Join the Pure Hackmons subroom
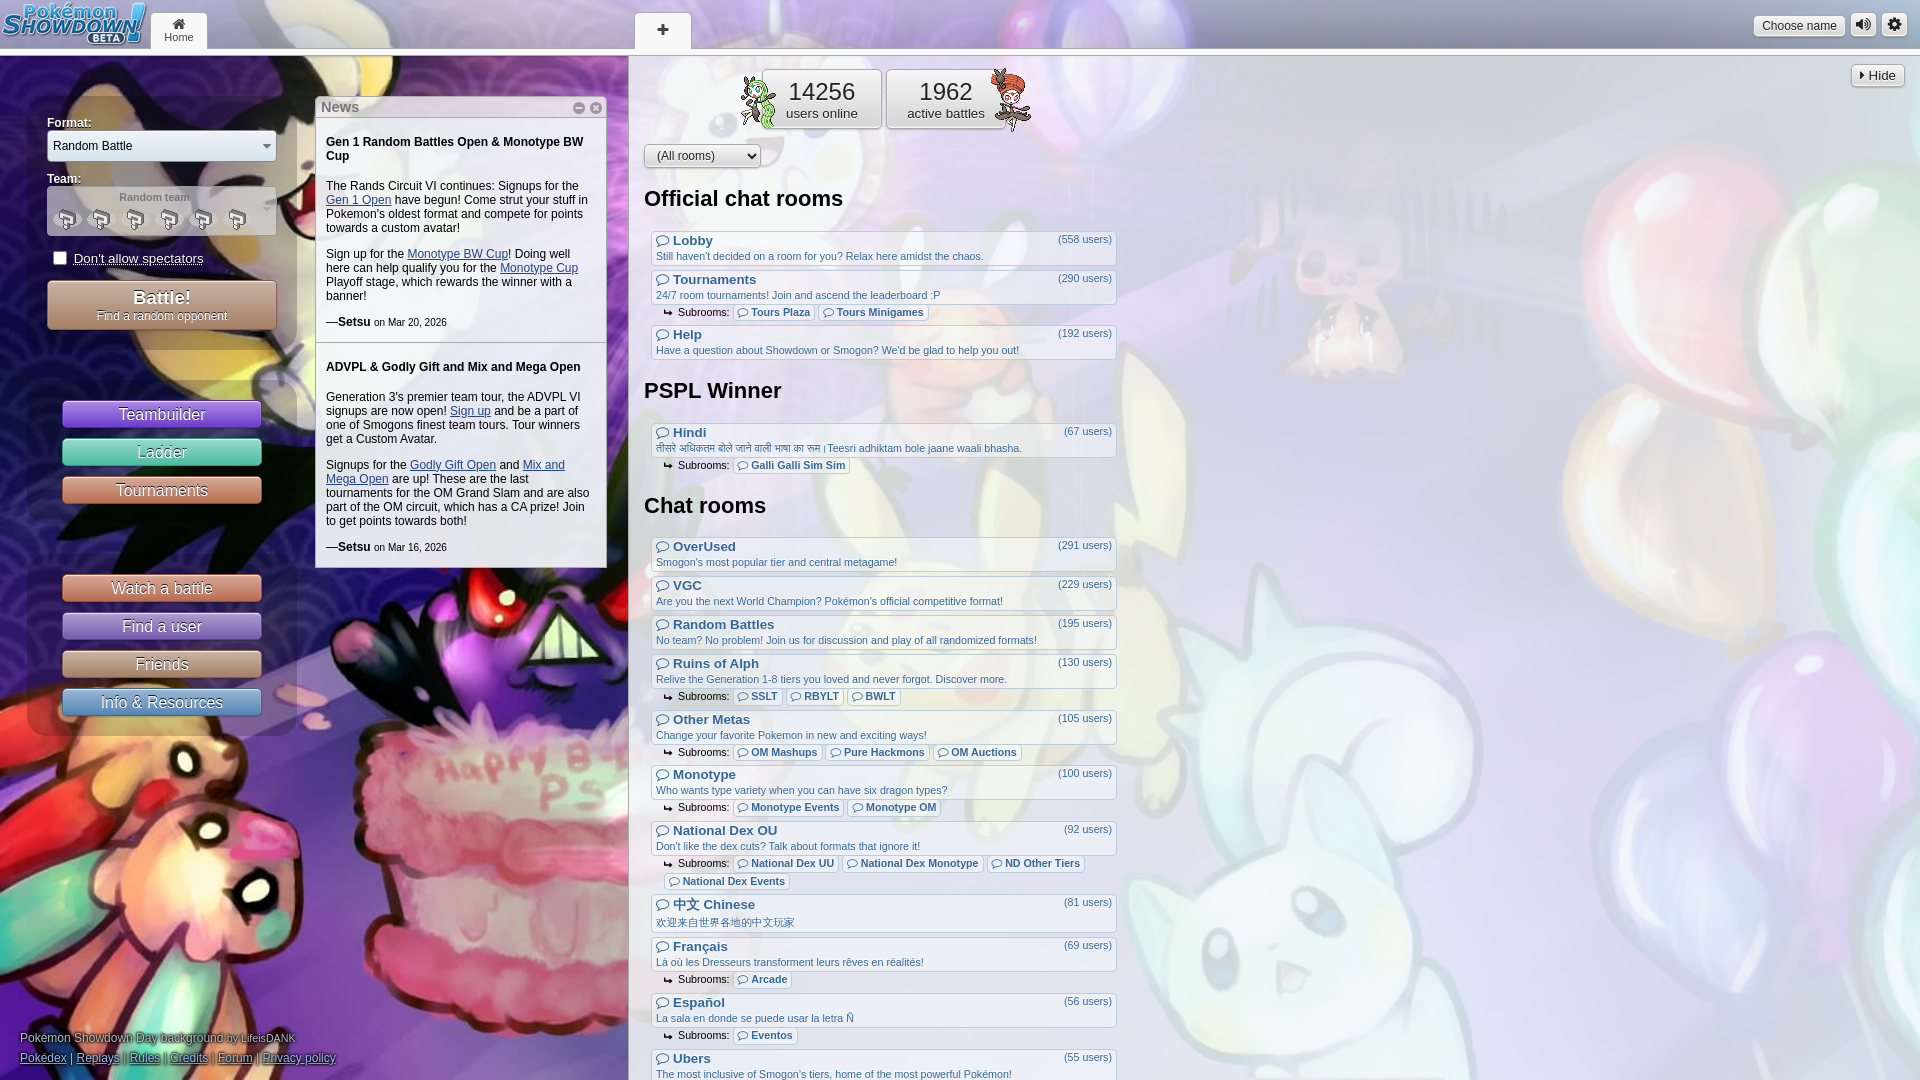Screen dimensions: 1920x1080 click(877, 753)
